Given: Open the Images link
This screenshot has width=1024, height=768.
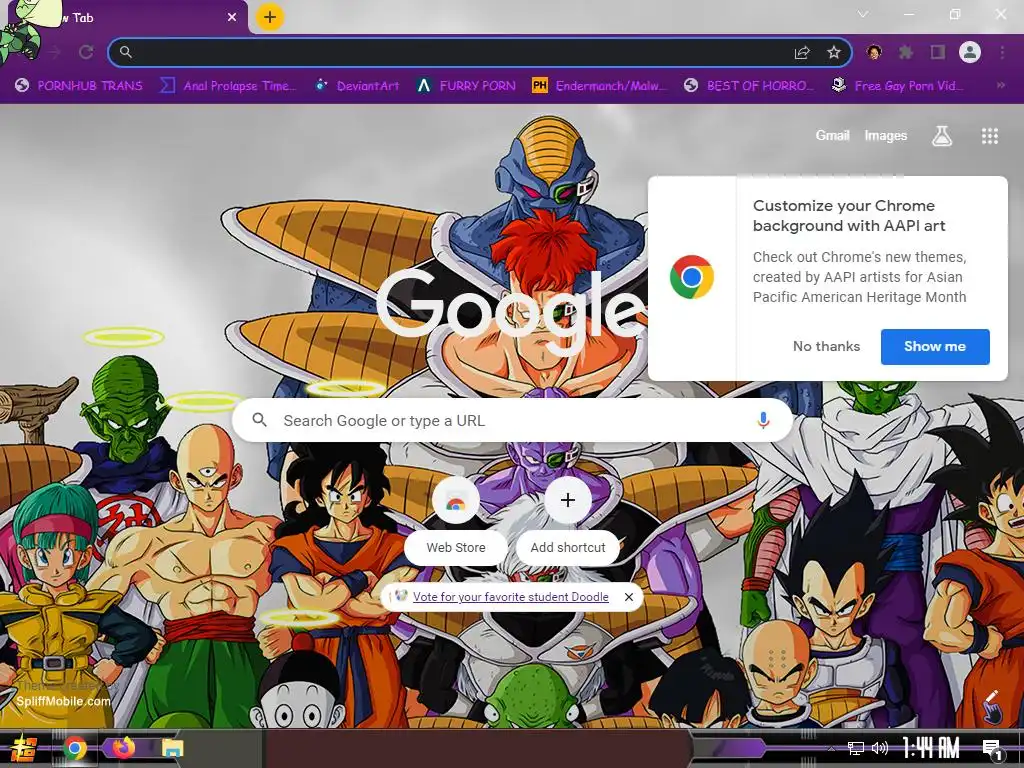Looking at the screenshot, I should (x=886, y=135).
